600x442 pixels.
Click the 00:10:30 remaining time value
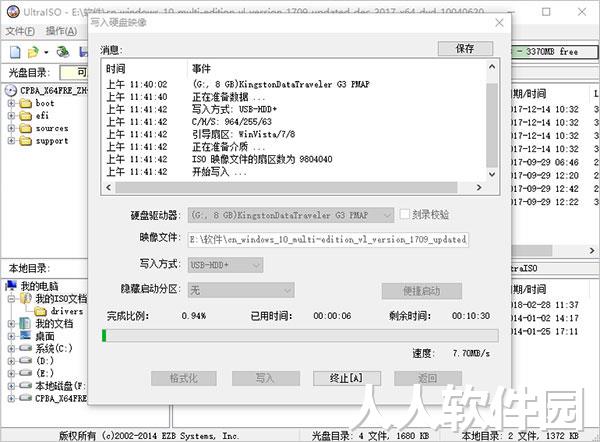(x=471, y=316)
